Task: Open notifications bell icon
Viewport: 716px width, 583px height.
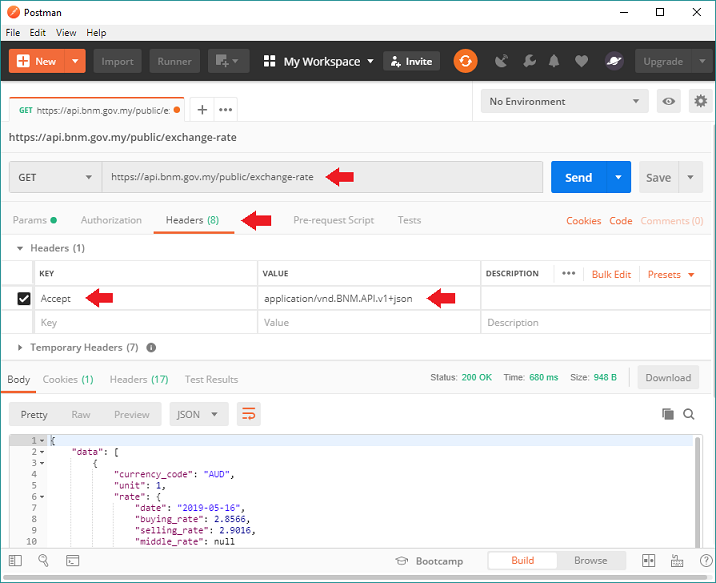Action: [x=554, y=61]
